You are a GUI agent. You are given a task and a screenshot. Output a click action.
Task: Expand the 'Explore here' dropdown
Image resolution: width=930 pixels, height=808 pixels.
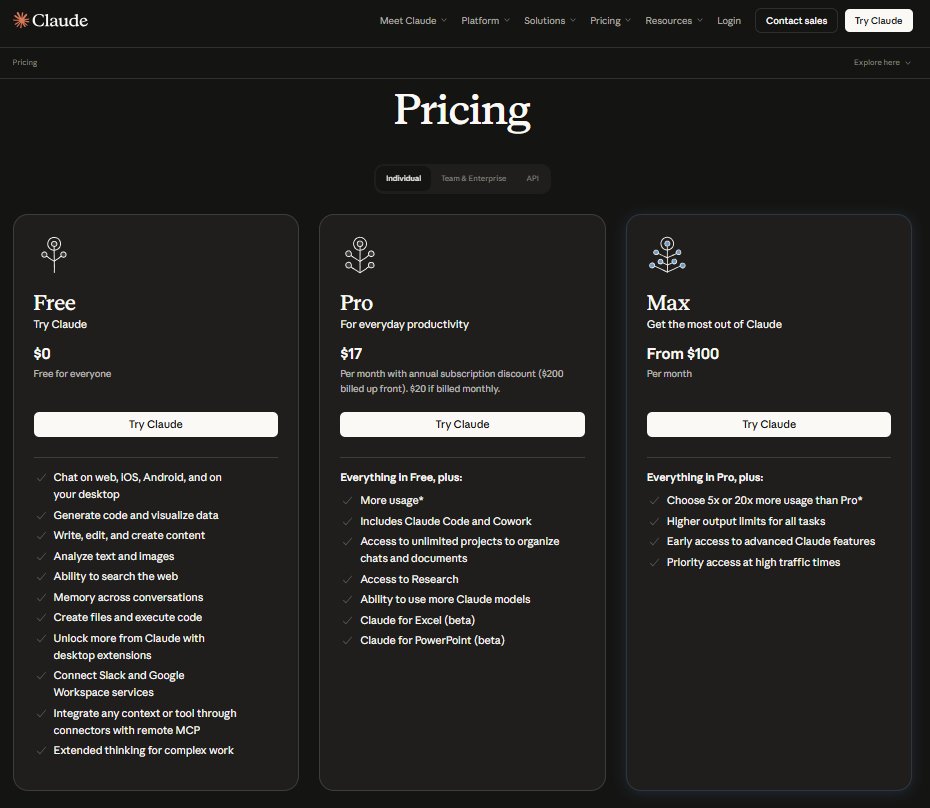882,62
